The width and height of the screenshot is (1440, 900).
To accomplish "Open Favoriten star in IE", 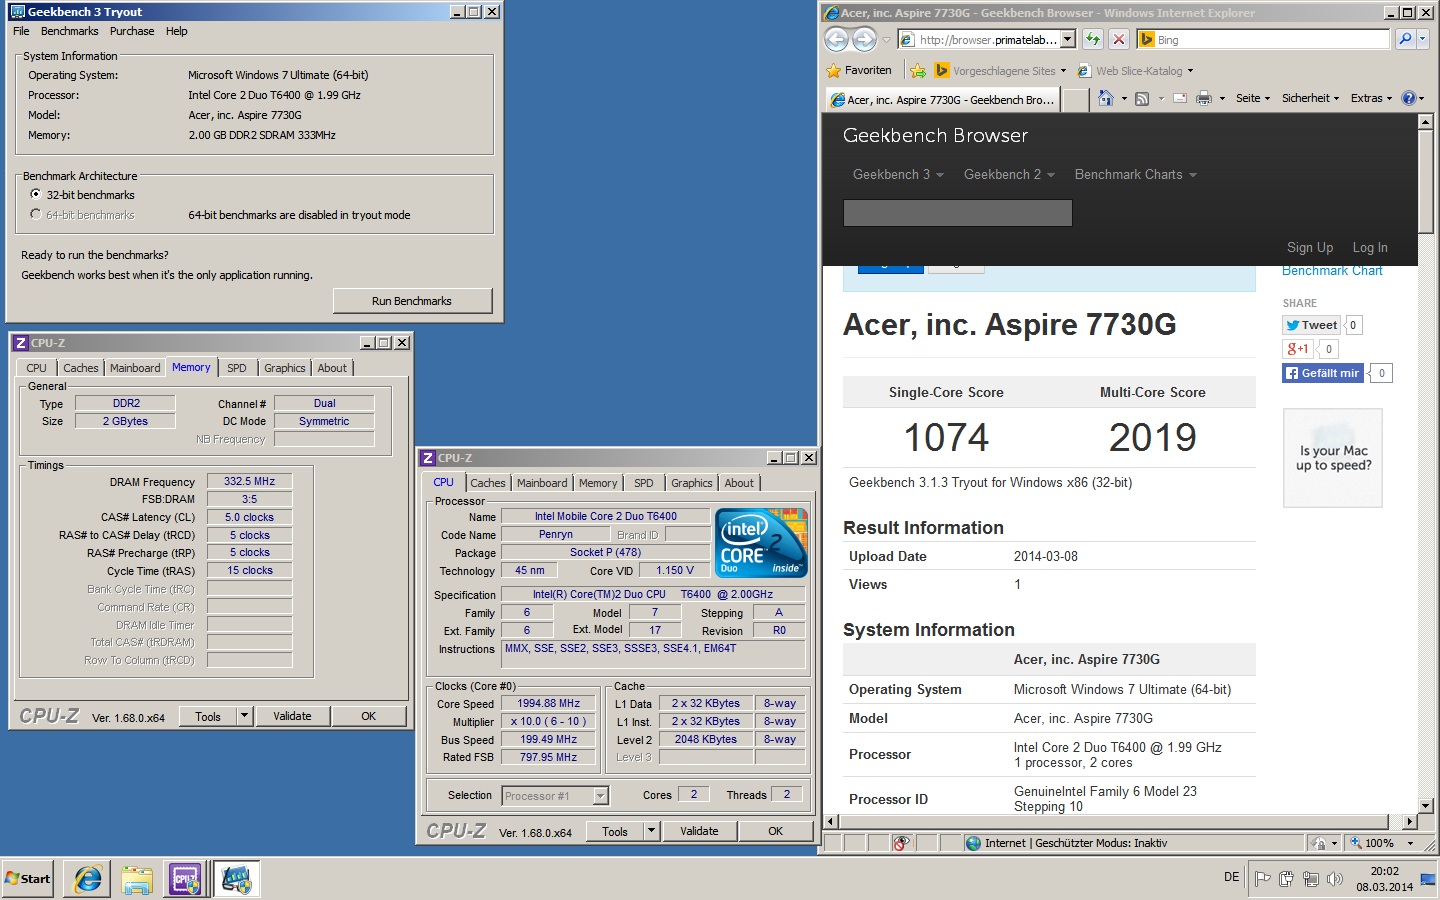I will point(859,71).
